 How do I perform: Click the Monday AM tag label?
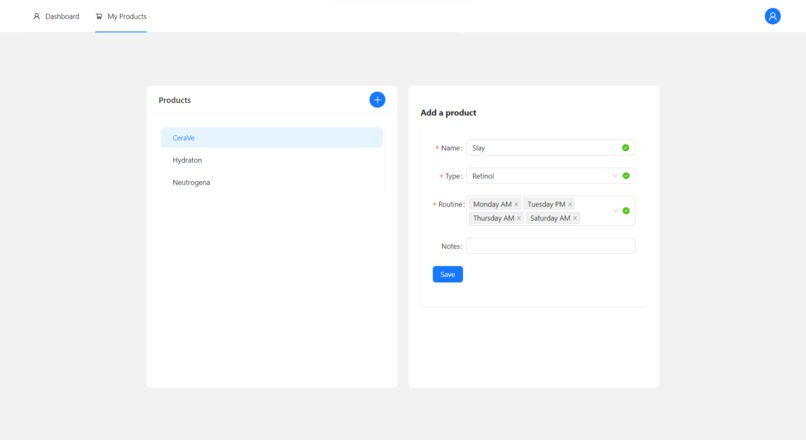[492, 205]
